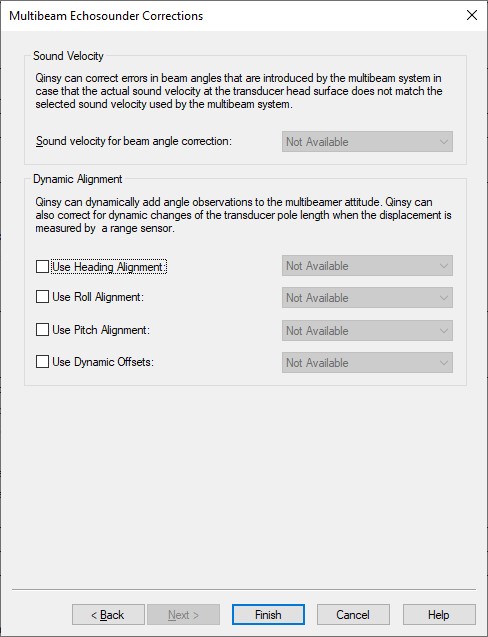
Task: Expand the Pitch Alignment source dropdown
Action: point(367,331)
